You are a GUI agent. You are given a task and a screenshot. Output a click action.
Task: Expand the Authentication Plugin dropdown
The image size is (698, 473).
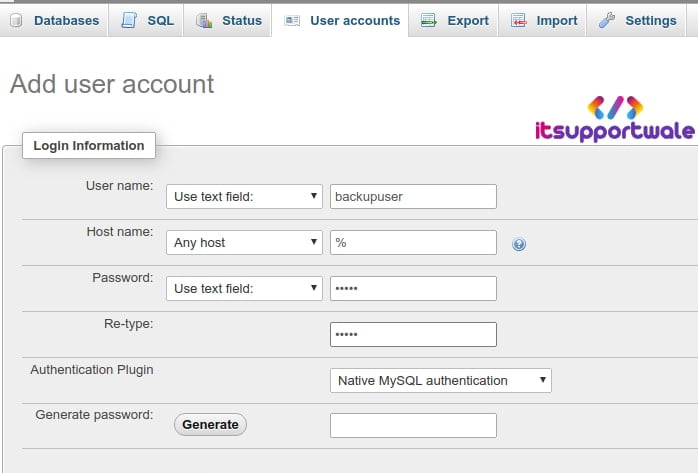[441, 380]
